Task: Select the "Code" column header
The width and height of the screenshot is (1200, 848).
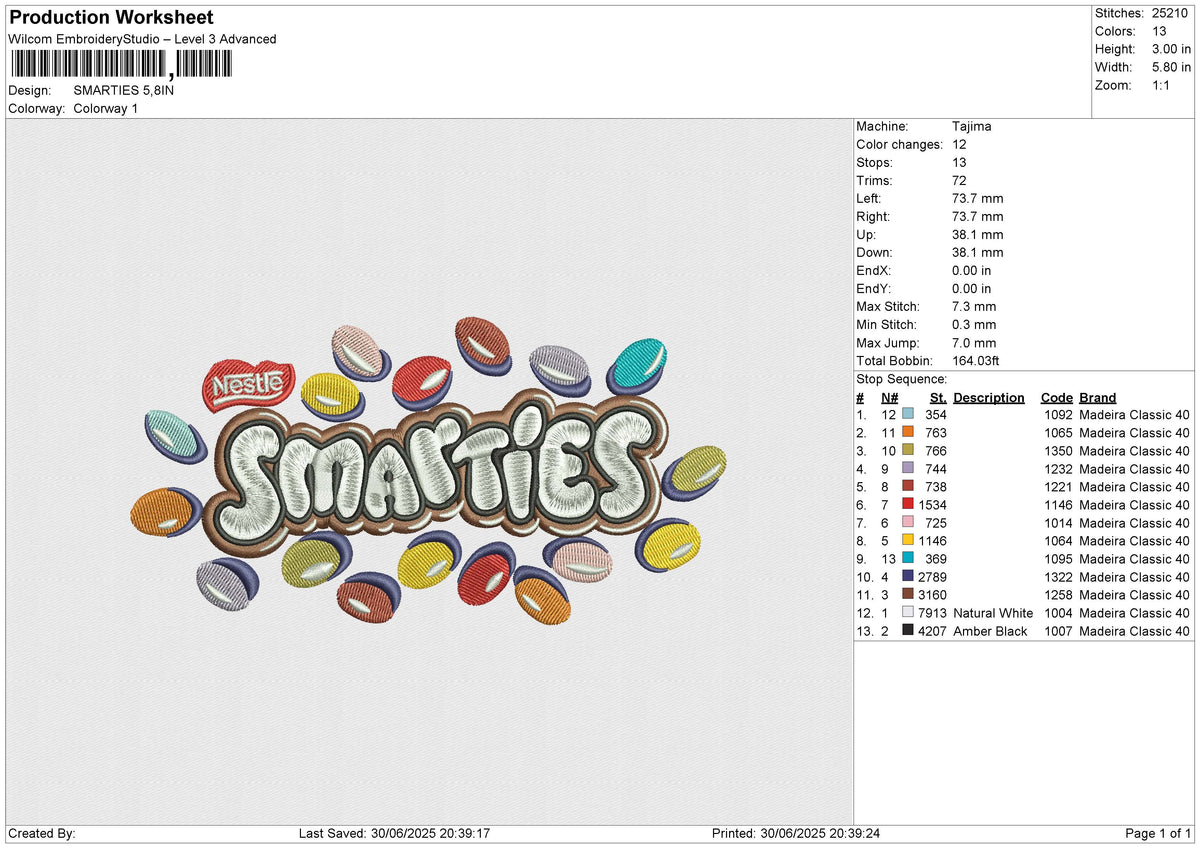Action: point(1057,397)
